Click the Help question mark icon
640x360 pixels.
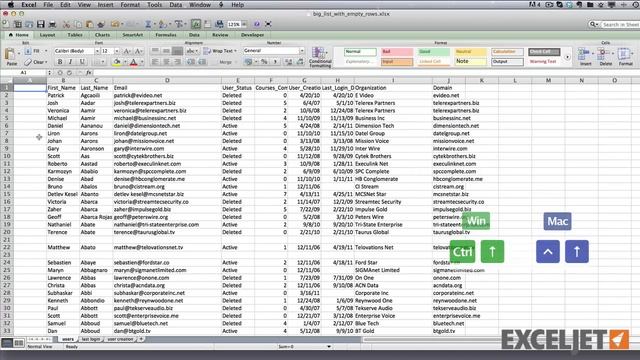[x=257, y=24]
